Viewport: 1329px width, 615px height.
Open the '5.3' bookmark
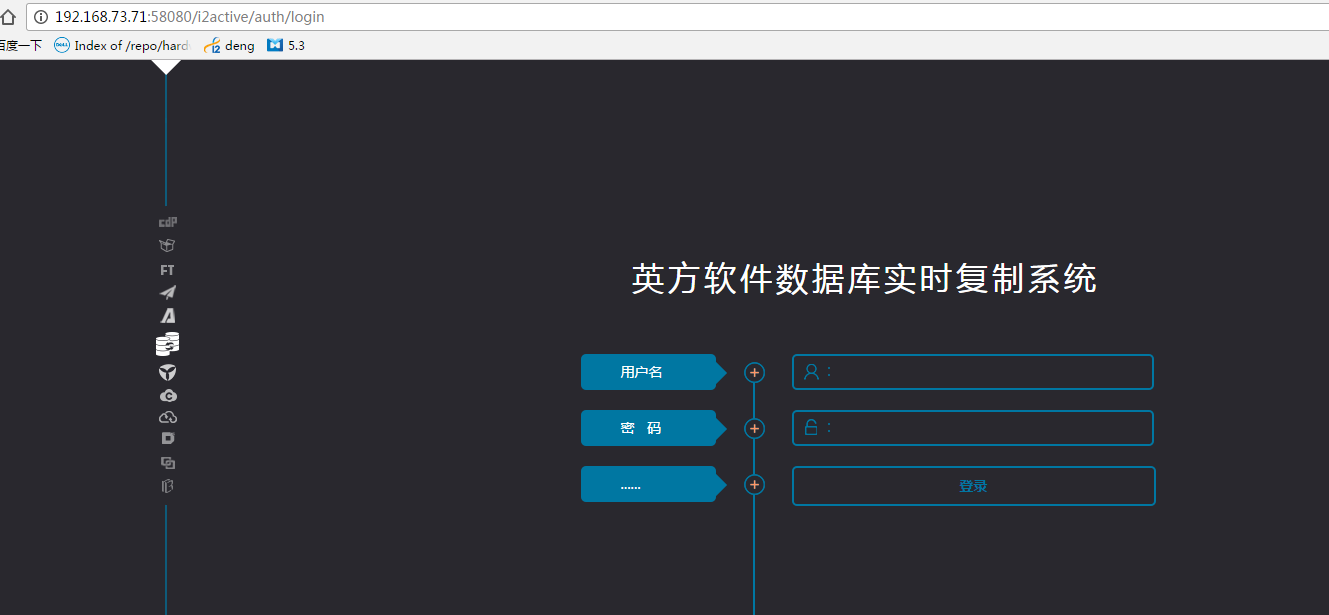[286, 45]
